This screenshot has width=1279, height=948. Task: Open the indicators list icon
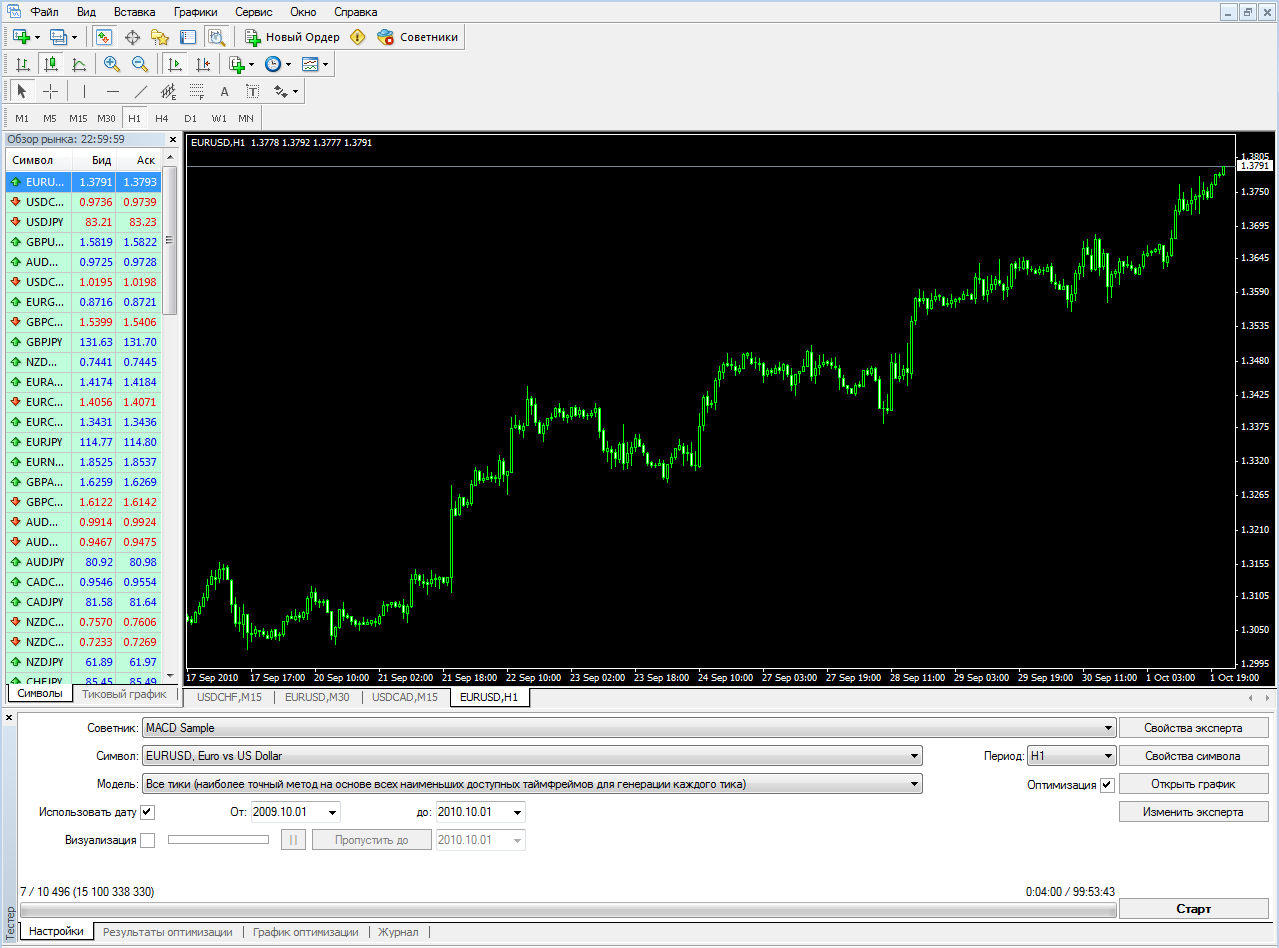click(236, 64)
